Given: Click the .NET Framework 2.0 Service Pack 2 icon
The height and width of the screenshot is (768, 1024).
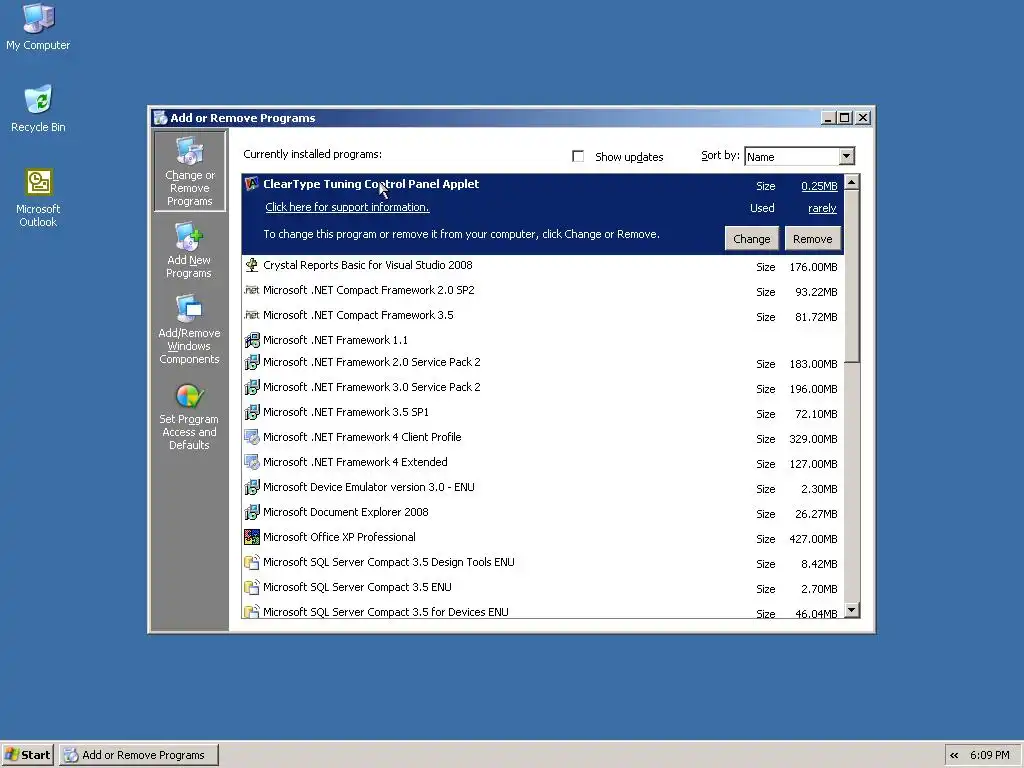Looking at the screenshot, I should (251, 362).
